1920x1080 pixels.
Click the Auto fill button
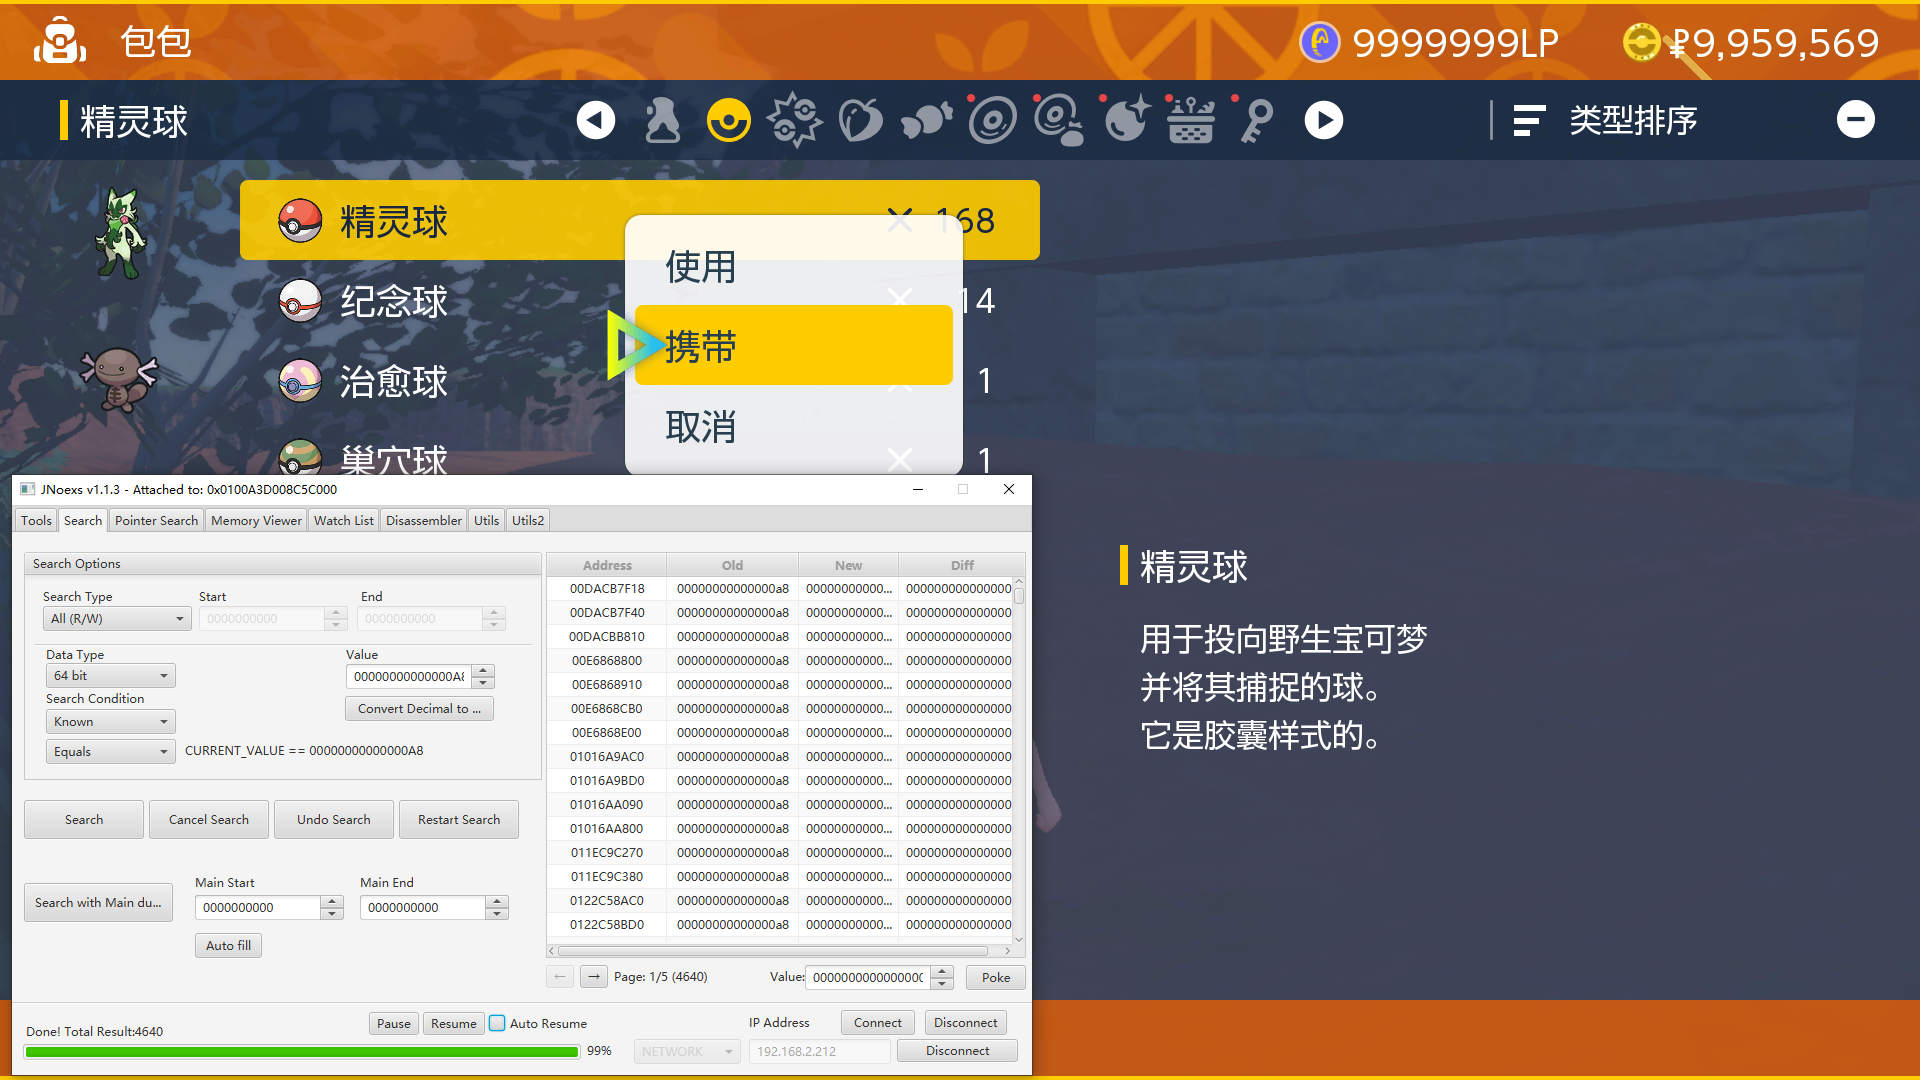[x=228, y=946]
